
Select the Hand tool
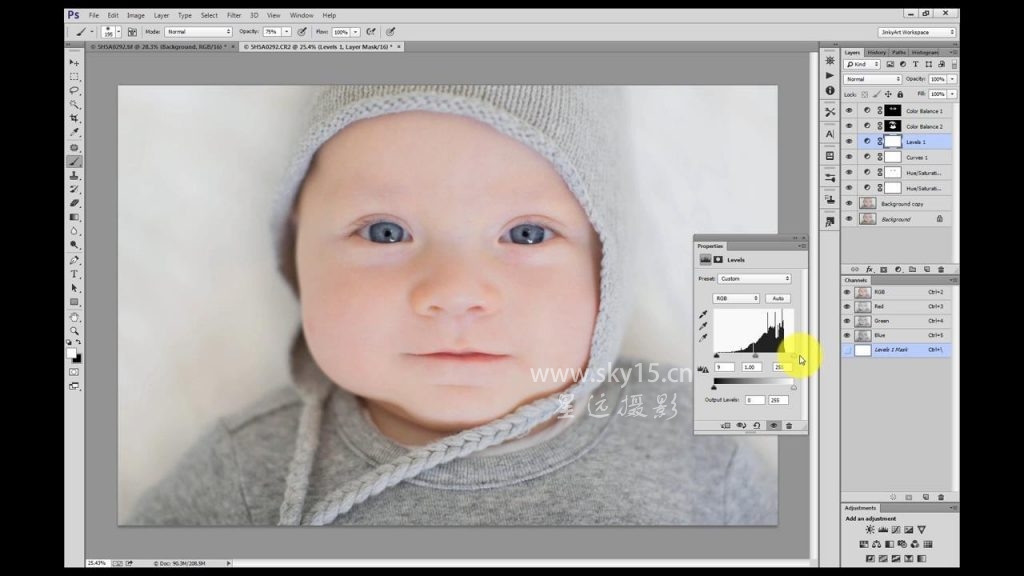74,317
